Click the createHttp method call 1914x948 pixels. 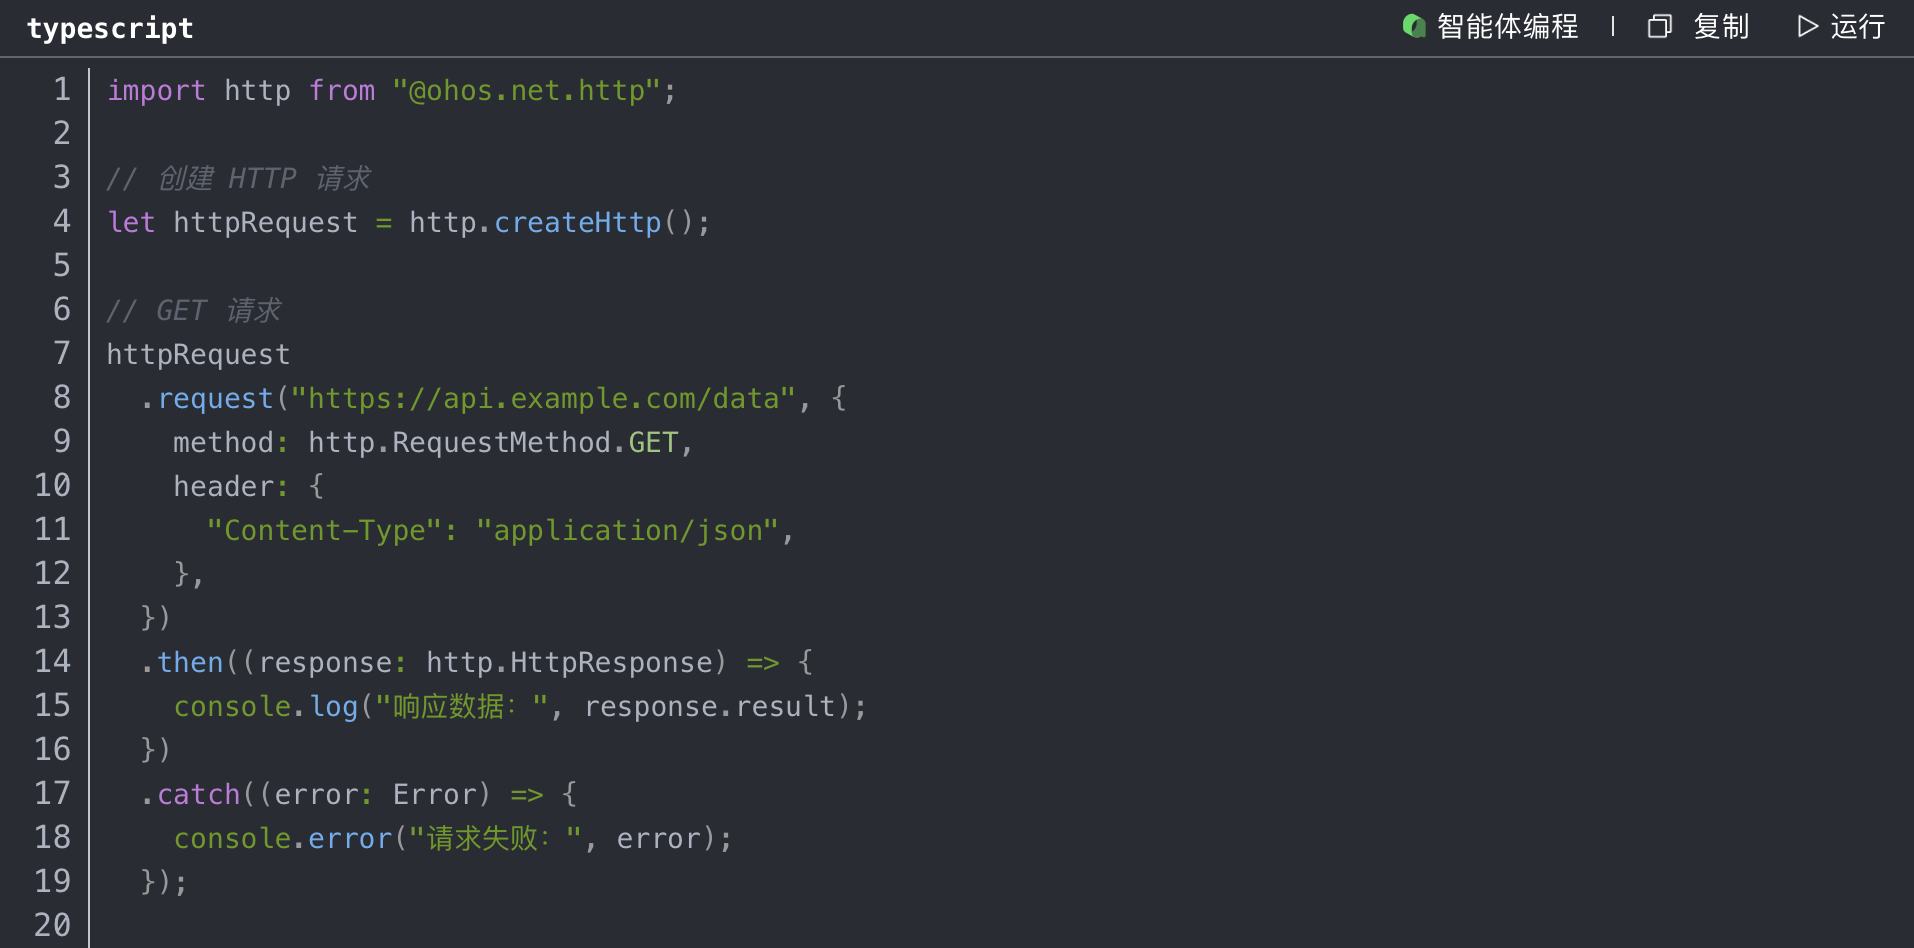tap(577, 222)
